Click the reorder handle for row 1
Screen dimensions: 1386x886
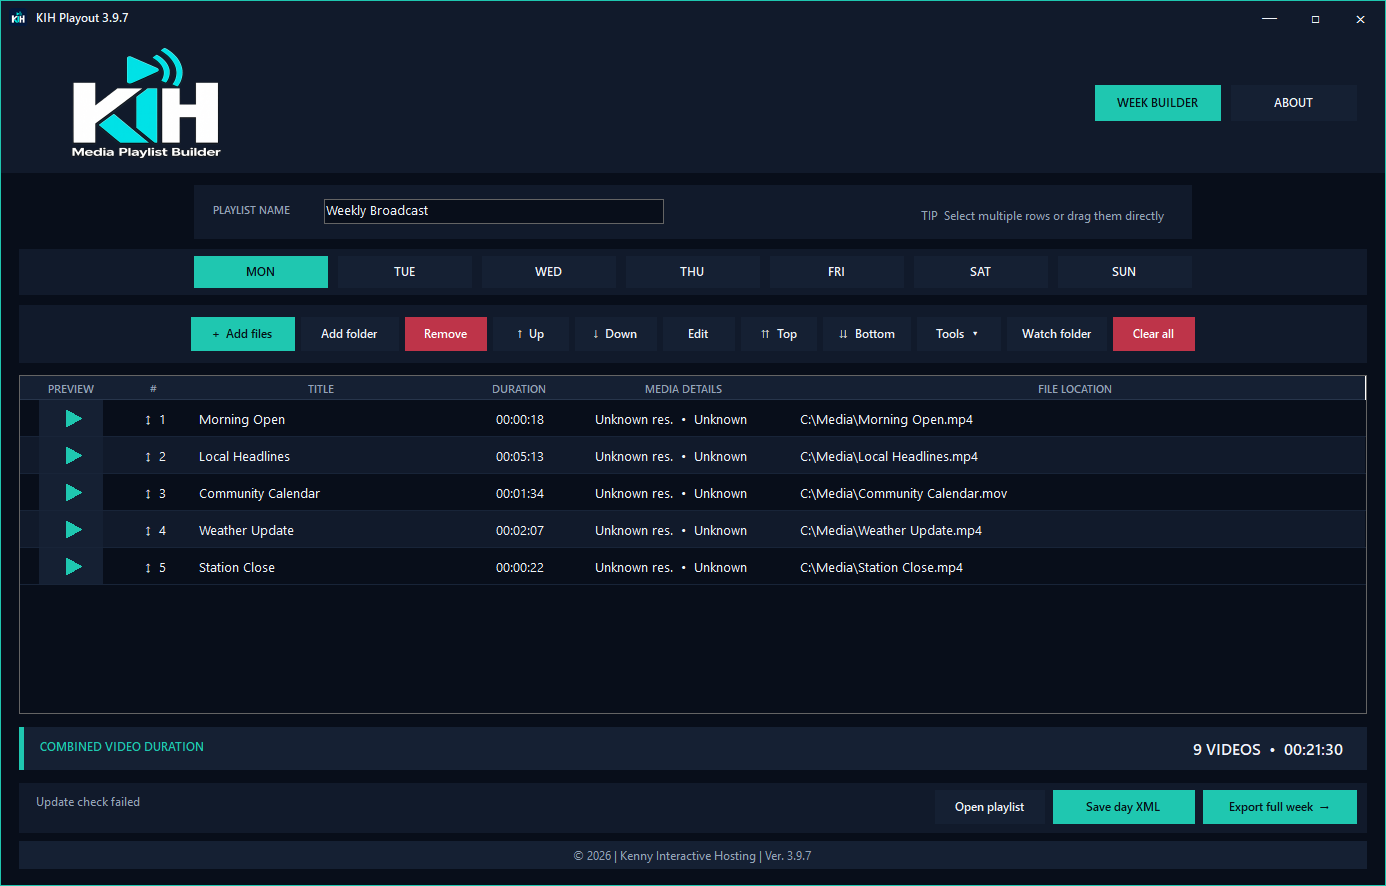tap(148, 420)
